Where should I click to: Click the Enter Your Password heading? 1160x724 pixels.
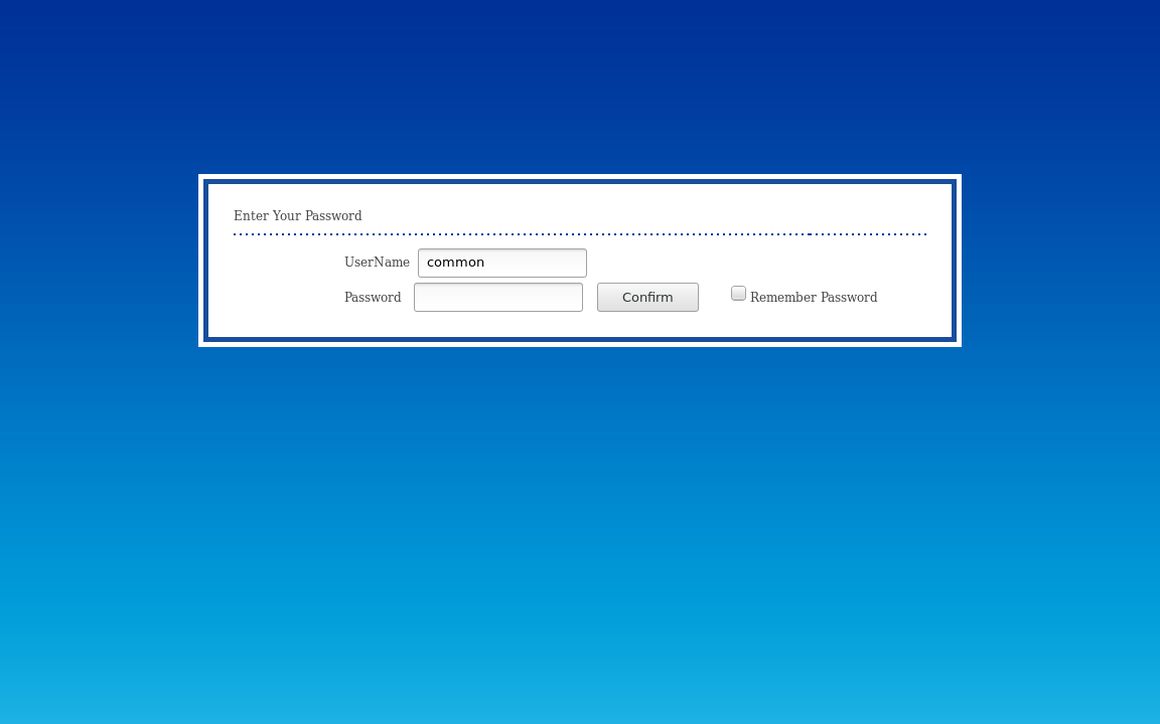(x=297, y=216)
